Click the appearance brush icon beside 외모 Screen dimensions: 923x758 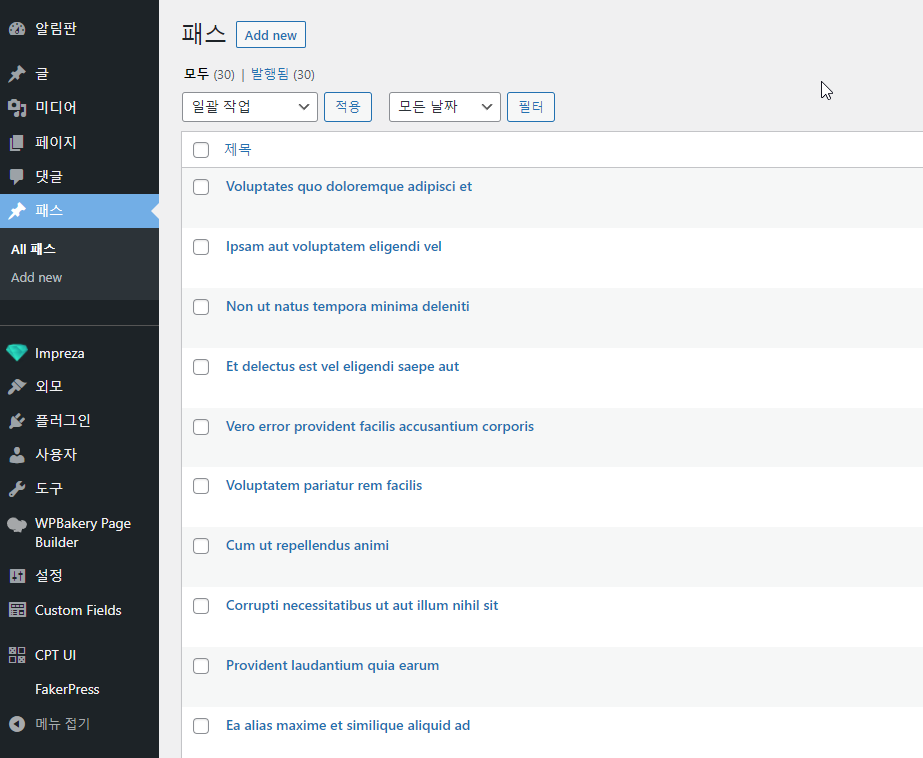(x=17, y=386)
